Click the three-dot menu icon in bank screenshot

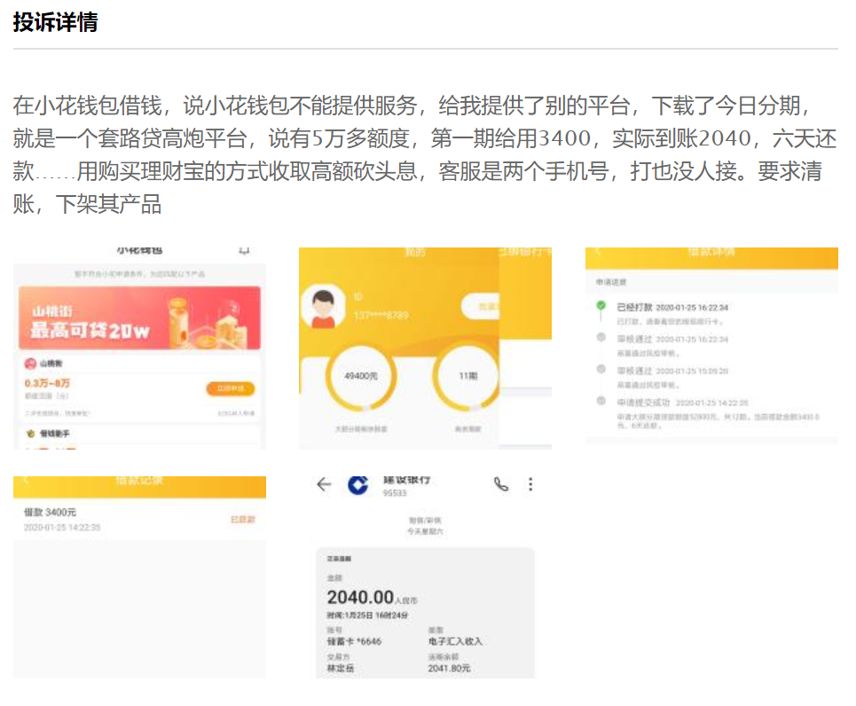[530, 484]
